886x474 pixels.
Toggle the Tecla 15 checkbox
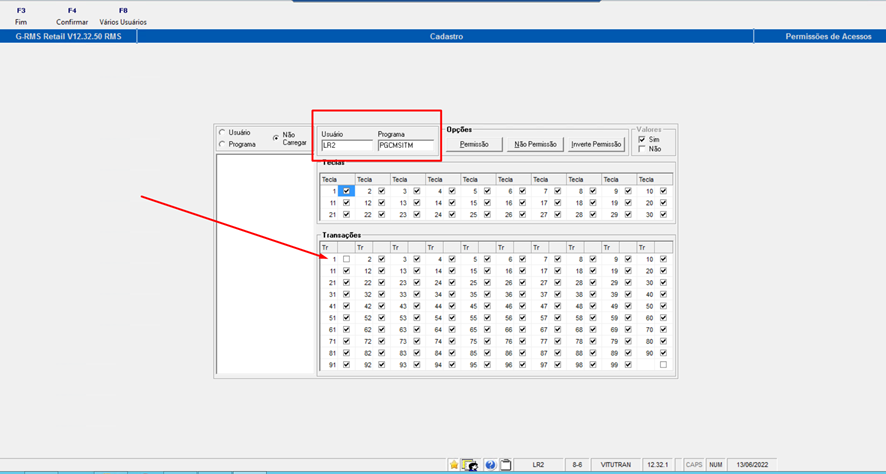pyautogui.click(x=487, y=203)
